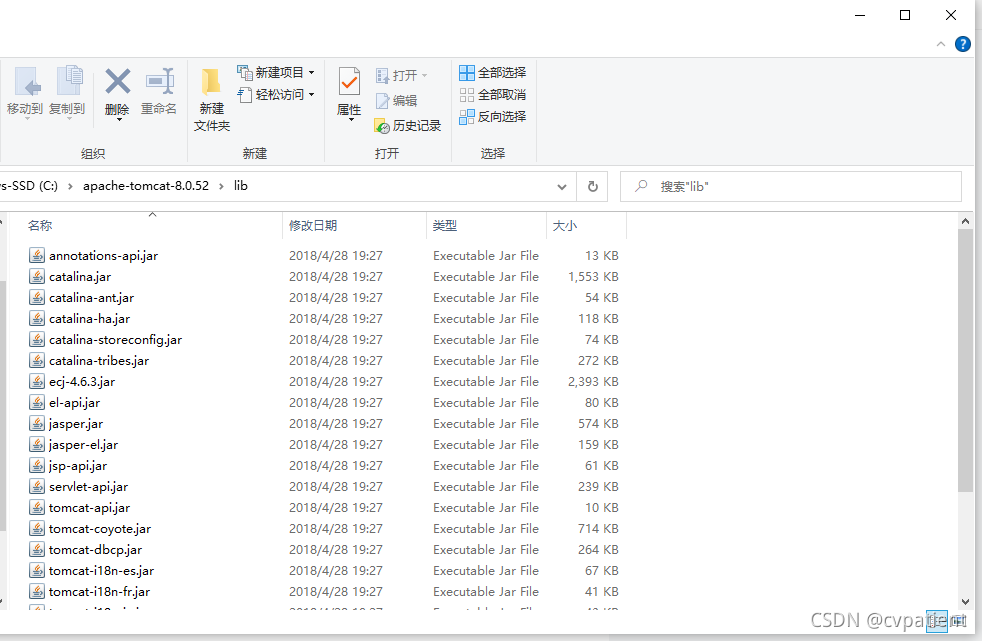Select the jsp-api.jar file icon
This screenshot has height=641, width=982.
tap(37, 466)
